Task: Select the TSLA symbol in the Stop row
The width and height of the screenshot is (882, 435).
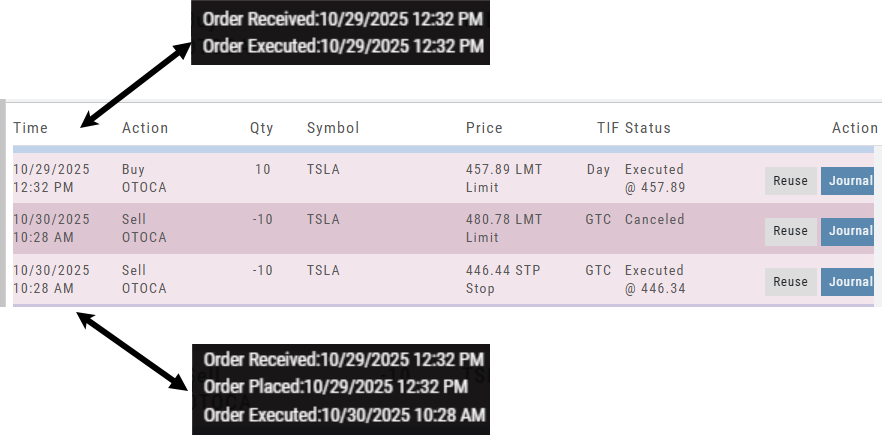Action: tap(323, 271)
